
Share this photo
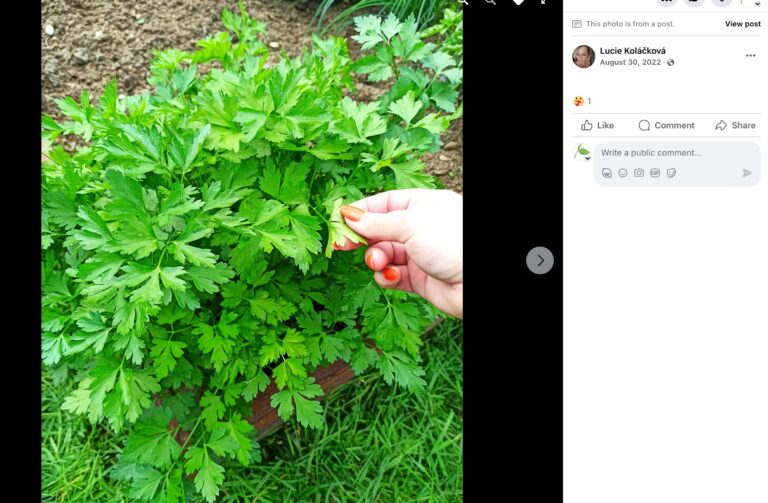735,125
